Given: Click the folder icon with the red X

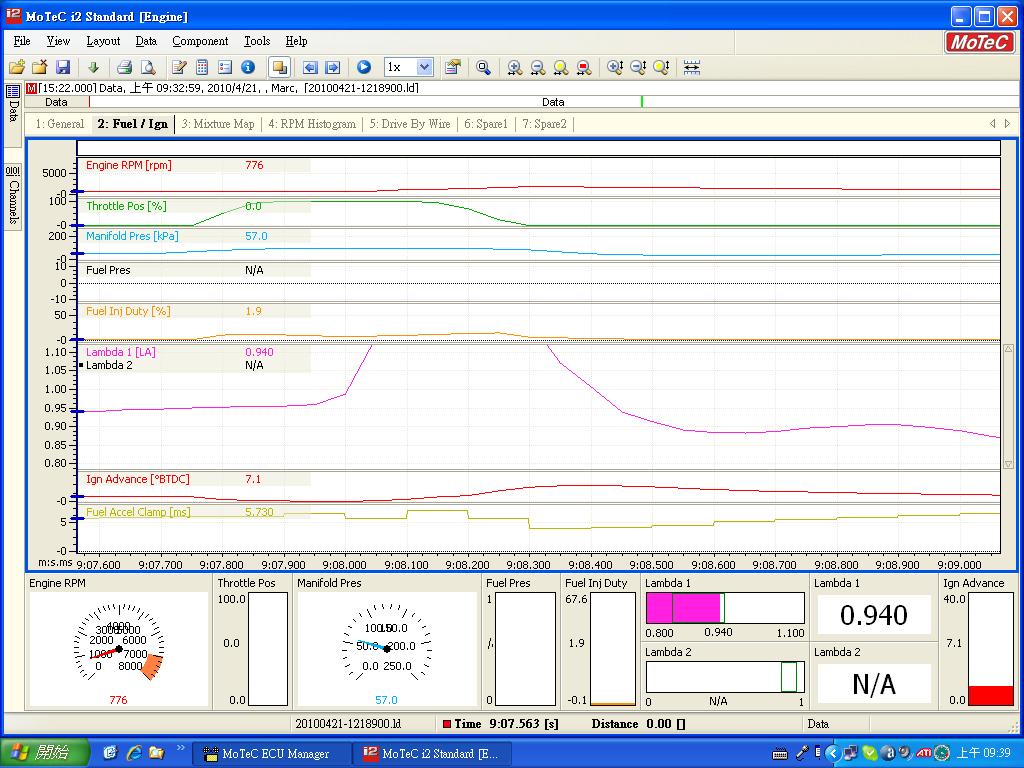Looking at the screenshot, I should [x=40, y=67].
